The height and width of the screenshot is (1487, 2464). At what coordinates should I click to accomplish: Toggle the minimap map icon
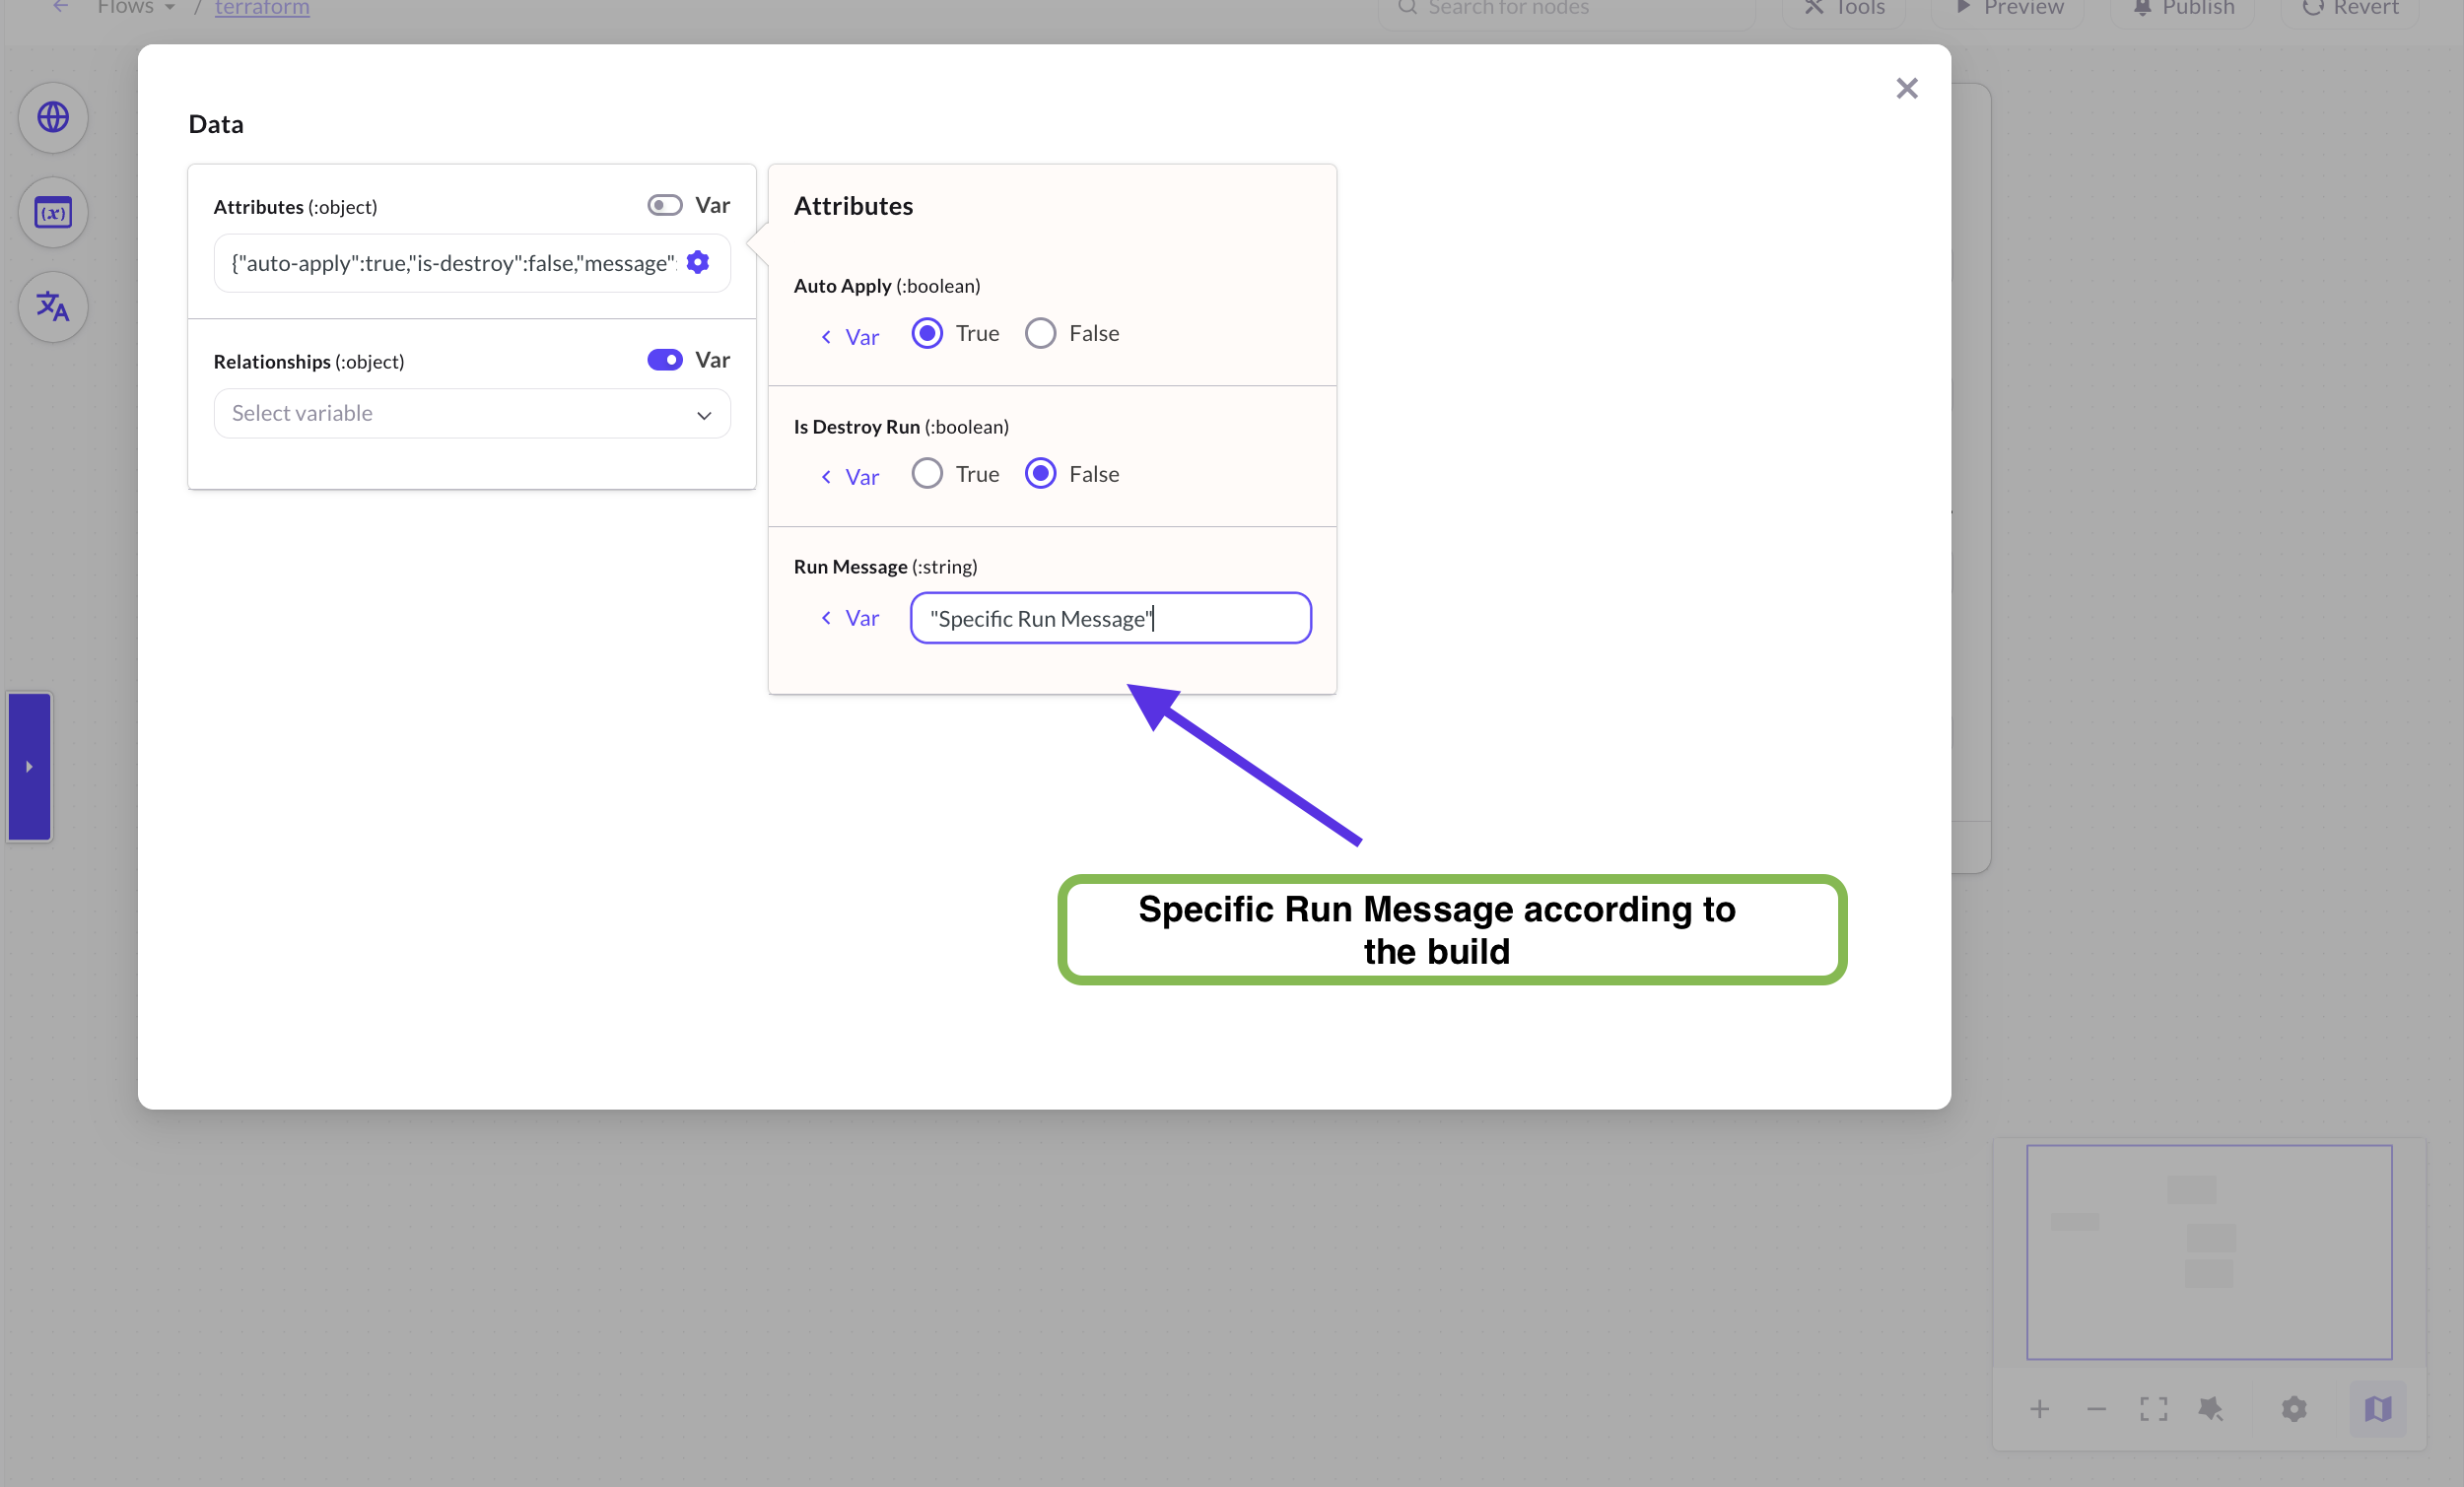(x=2377, y=1409)
